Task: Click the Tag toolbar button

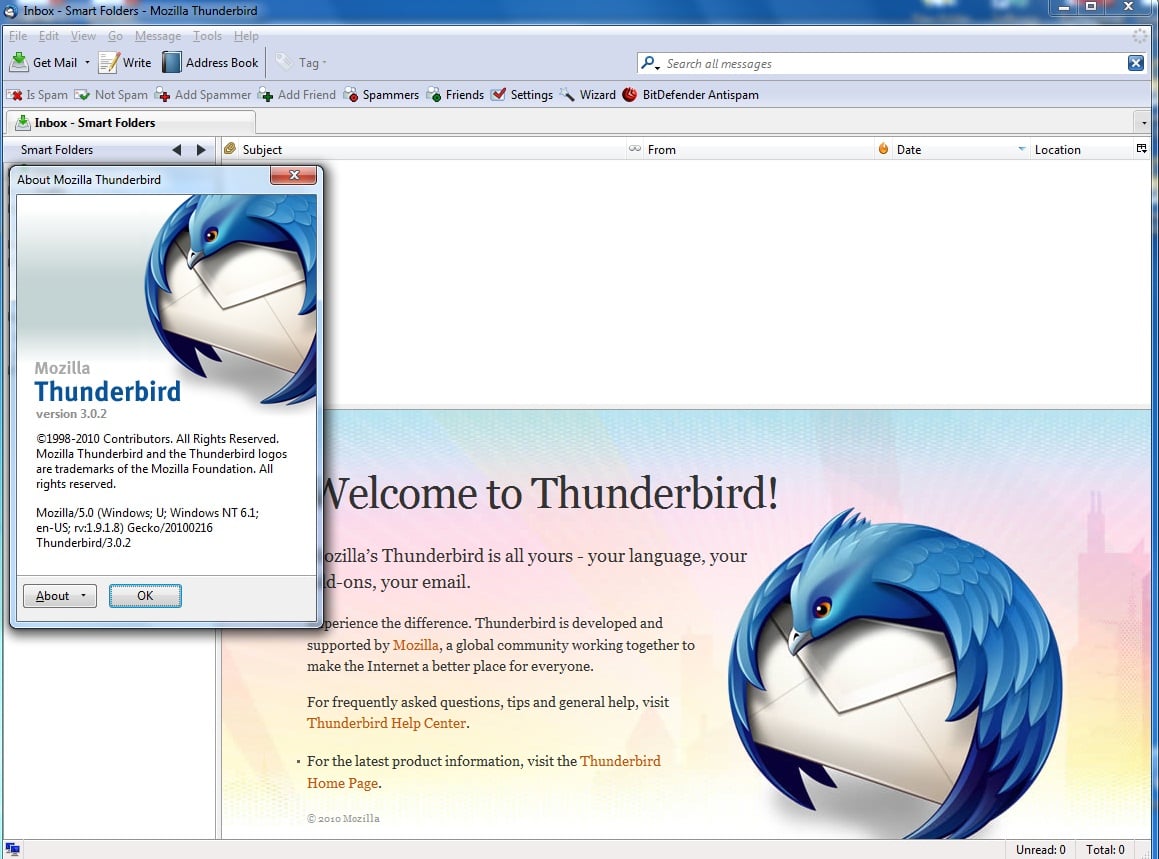Action: click(x=301, y=63)
